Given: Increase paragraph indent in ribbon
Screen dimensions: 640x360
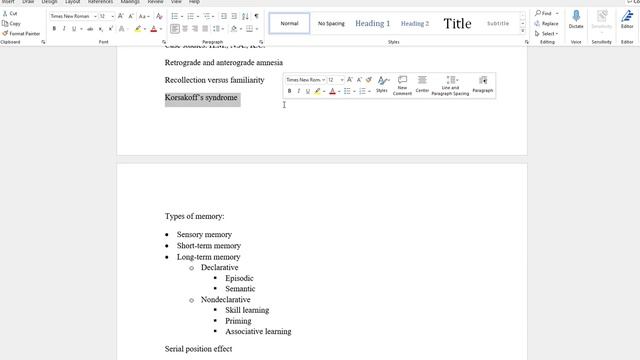Looking at the screenshot, I should tap(234, 16).
